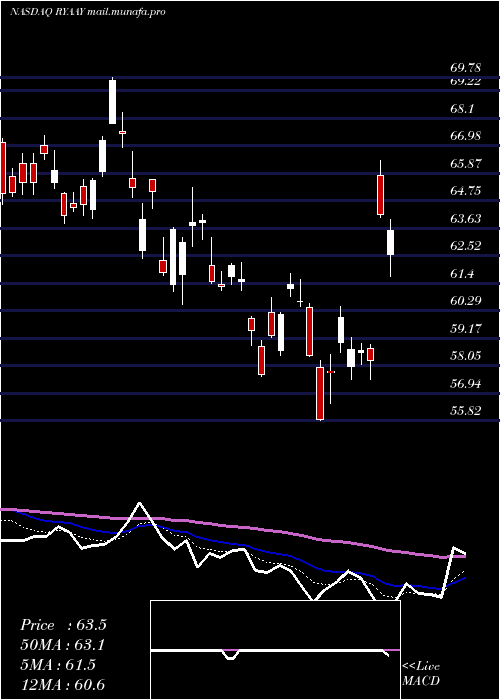500x700 pixels.
Task: Click the Price : 63.5 readout
Action: [63, 625]
